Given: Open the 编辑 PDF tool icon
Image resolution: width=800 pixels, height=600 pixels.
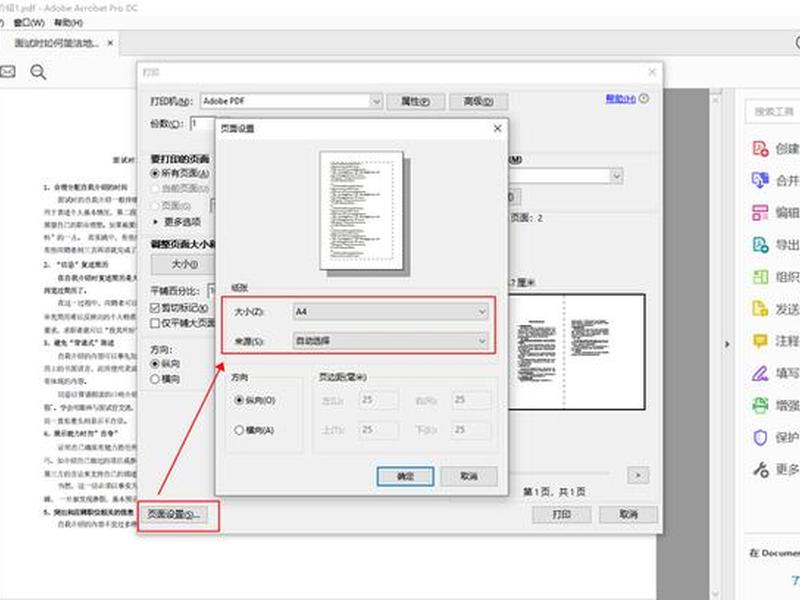Looking at the screenshot, I should tap(760, 212).
